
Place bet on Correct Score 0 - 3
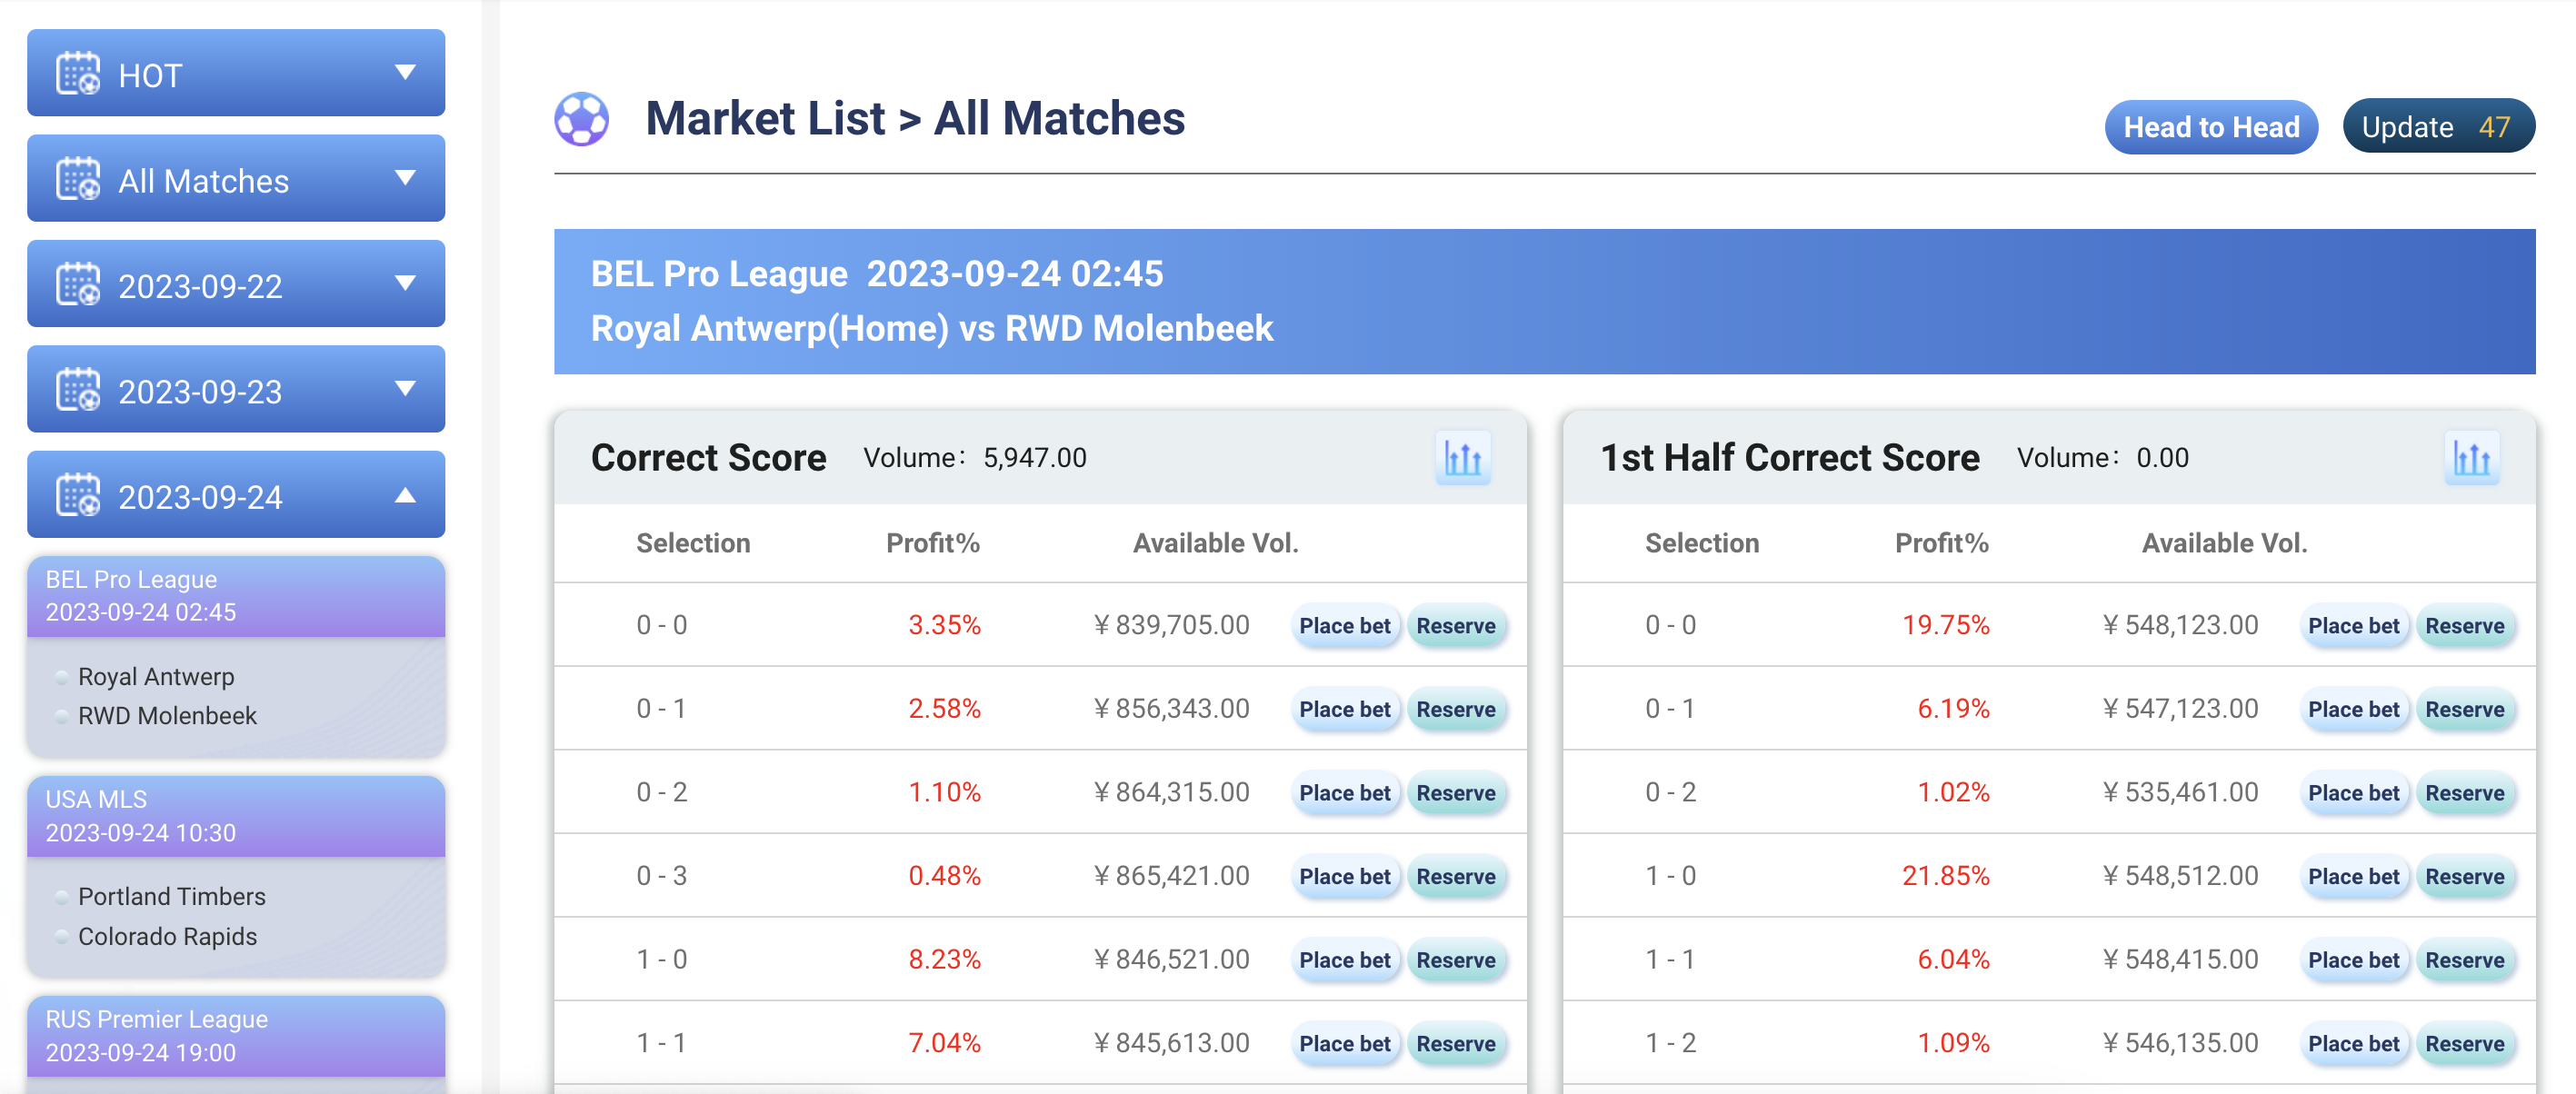pyautogui.click(x=1345, y=877)
